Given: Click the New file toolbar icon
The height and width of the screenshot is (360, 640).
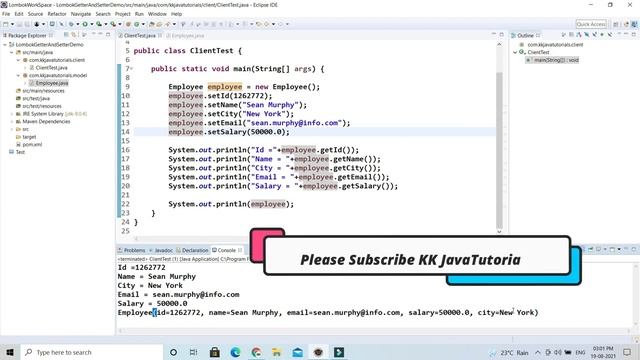Looking at the screenshot, I should (x=6, y=24).
